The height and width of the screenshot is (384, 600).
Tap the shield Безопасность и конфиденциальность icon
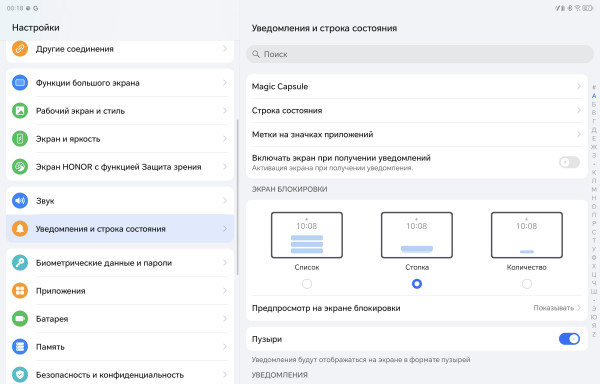[20, 374]
